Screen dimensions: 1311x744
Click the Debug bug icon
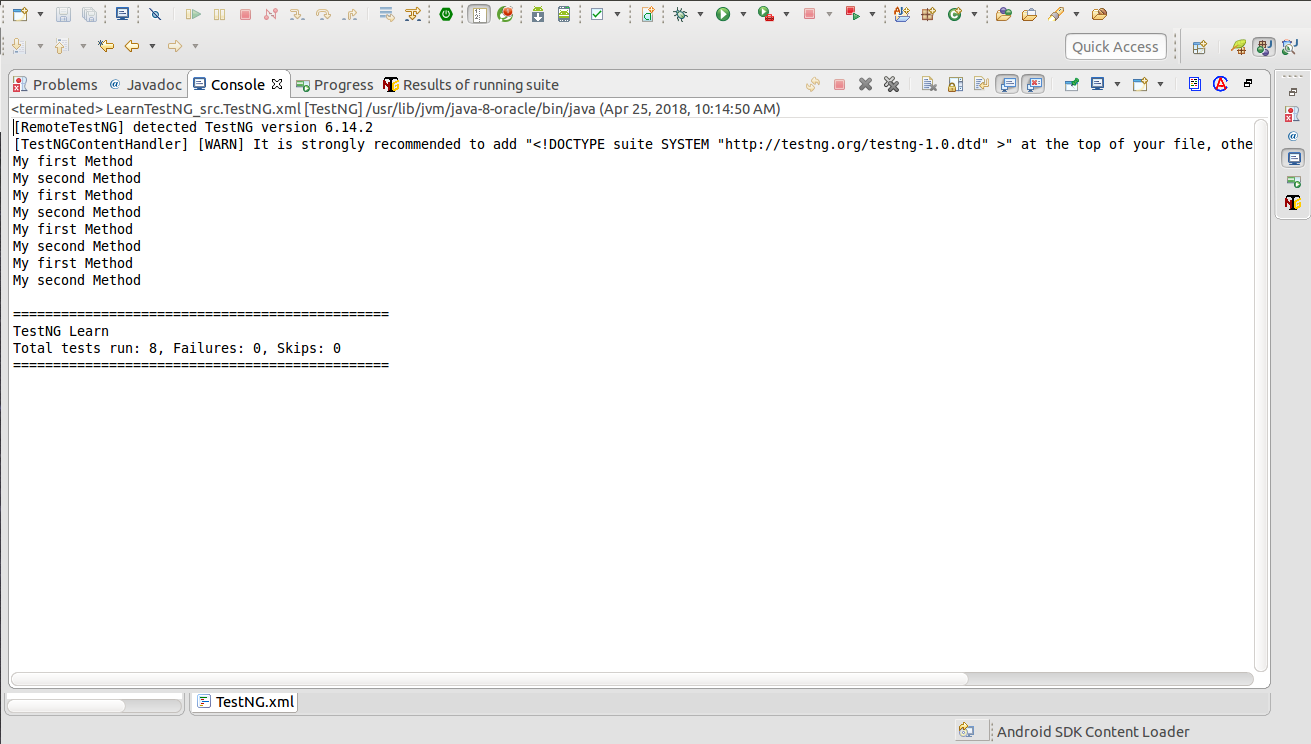[x=681, y=14]
